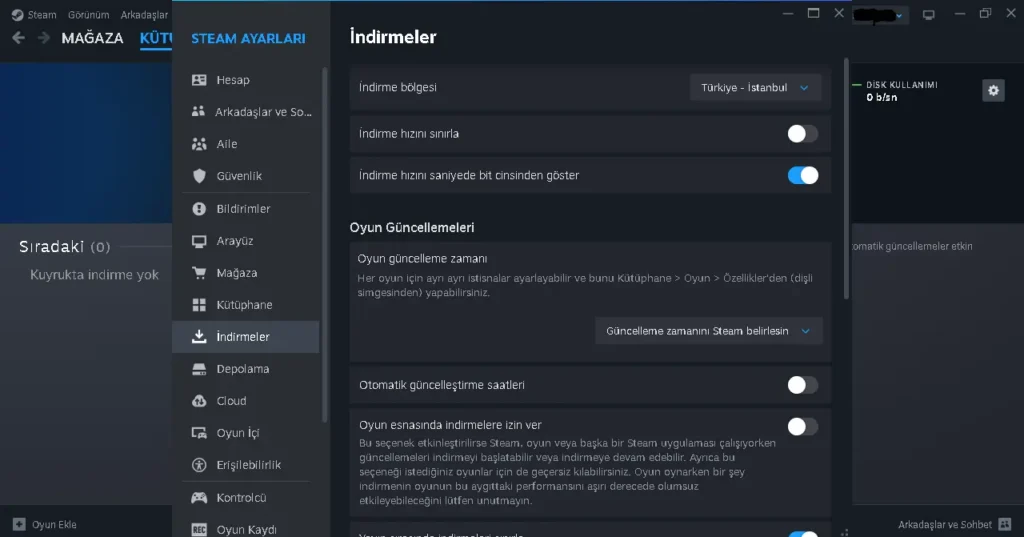Click the Erişilebilirlik accessibility icon

(199, 465)
